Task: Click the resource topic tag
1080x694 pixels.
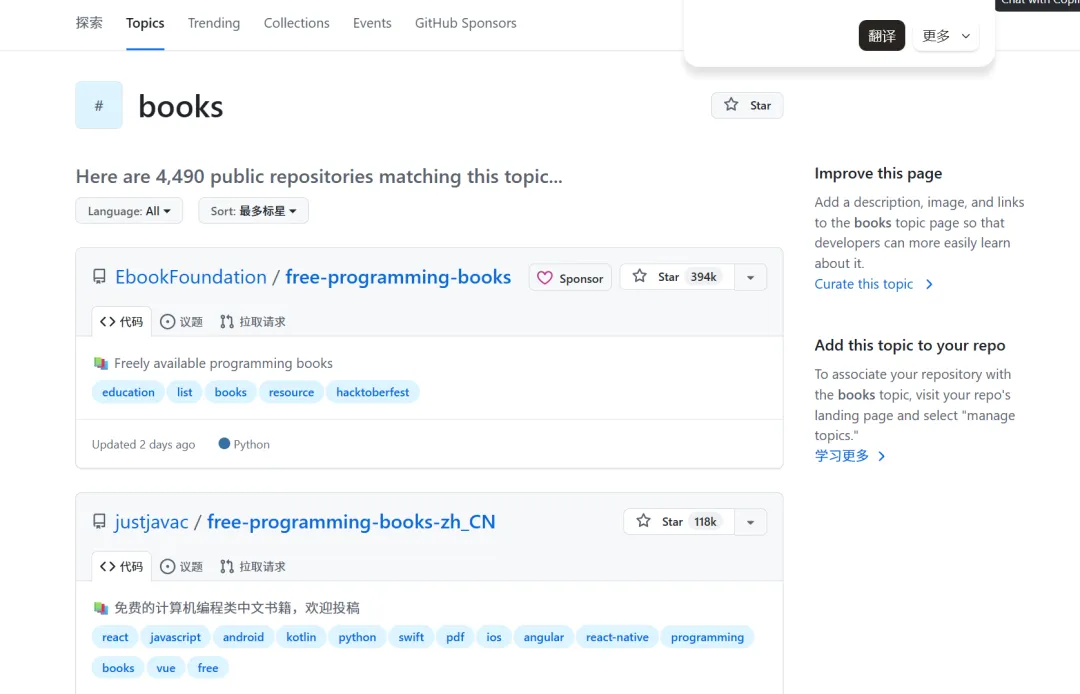Action: click(x=291, y=392)
